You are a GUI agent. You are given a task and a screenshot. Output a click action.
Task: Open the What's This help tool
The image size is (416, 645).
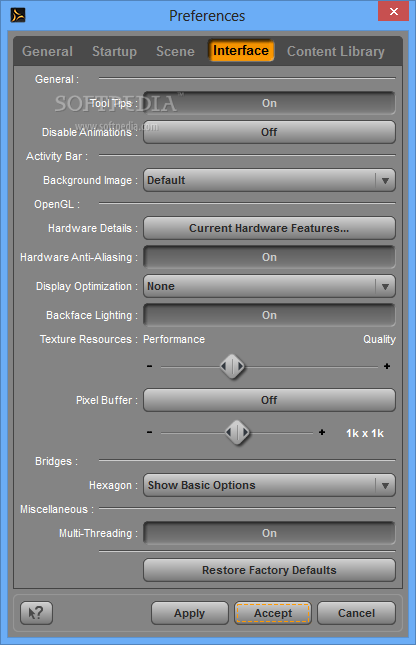37,613
